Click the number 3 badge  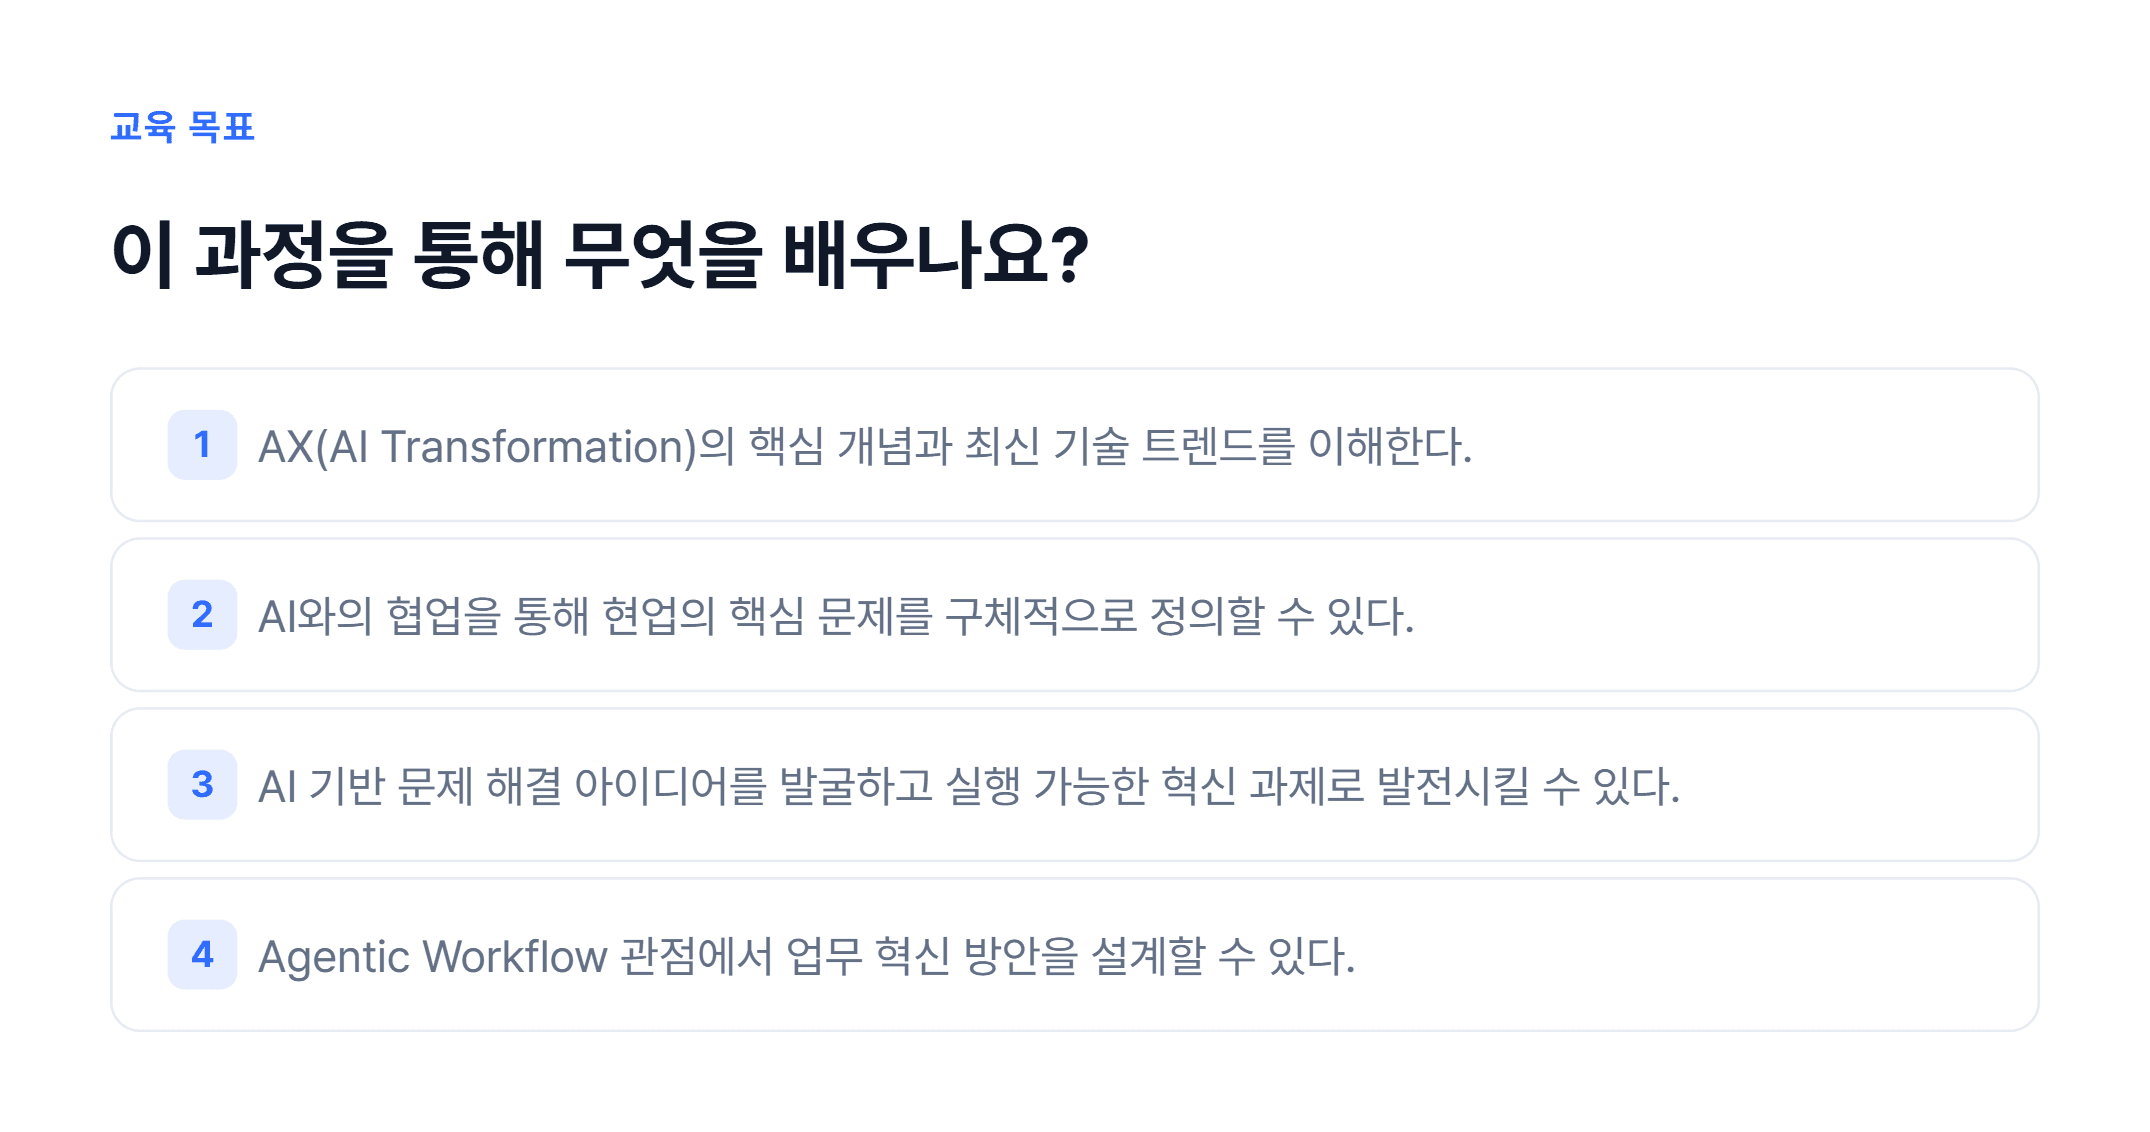pos(202,785)
